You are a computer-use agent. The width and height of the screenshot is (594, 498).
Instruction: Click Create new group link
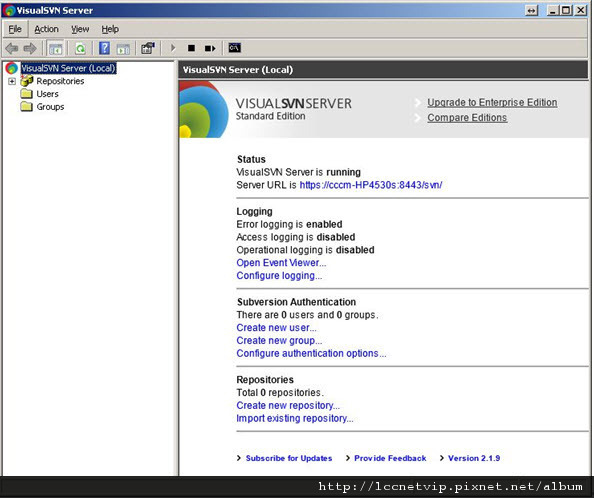[x=279, y=340]
